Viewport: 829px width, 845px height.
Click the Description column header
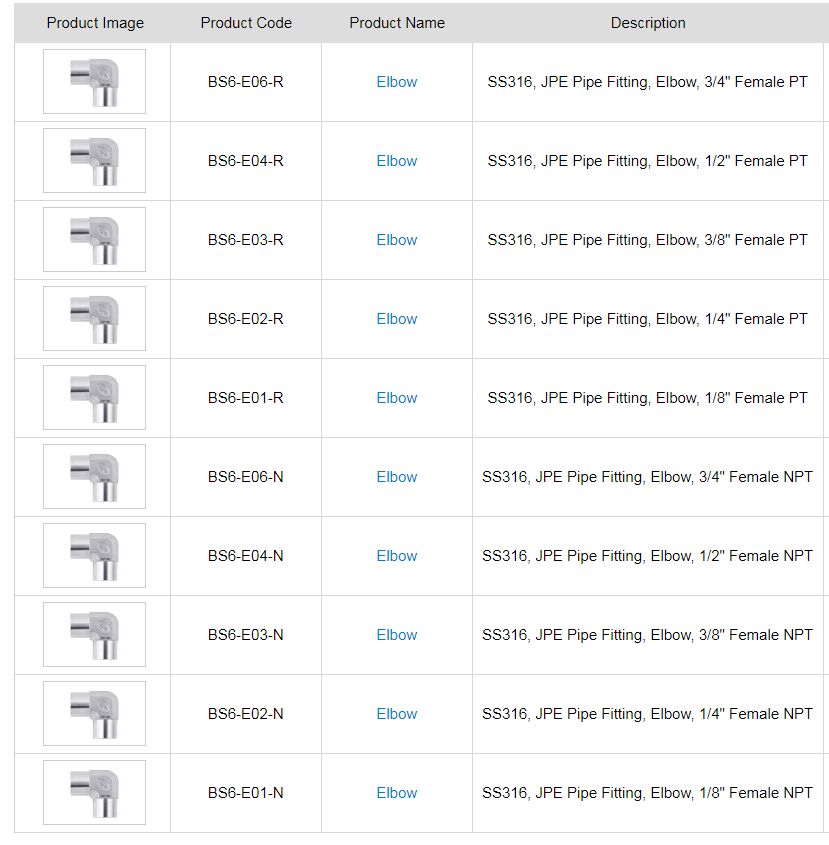[x=648, y=23]
